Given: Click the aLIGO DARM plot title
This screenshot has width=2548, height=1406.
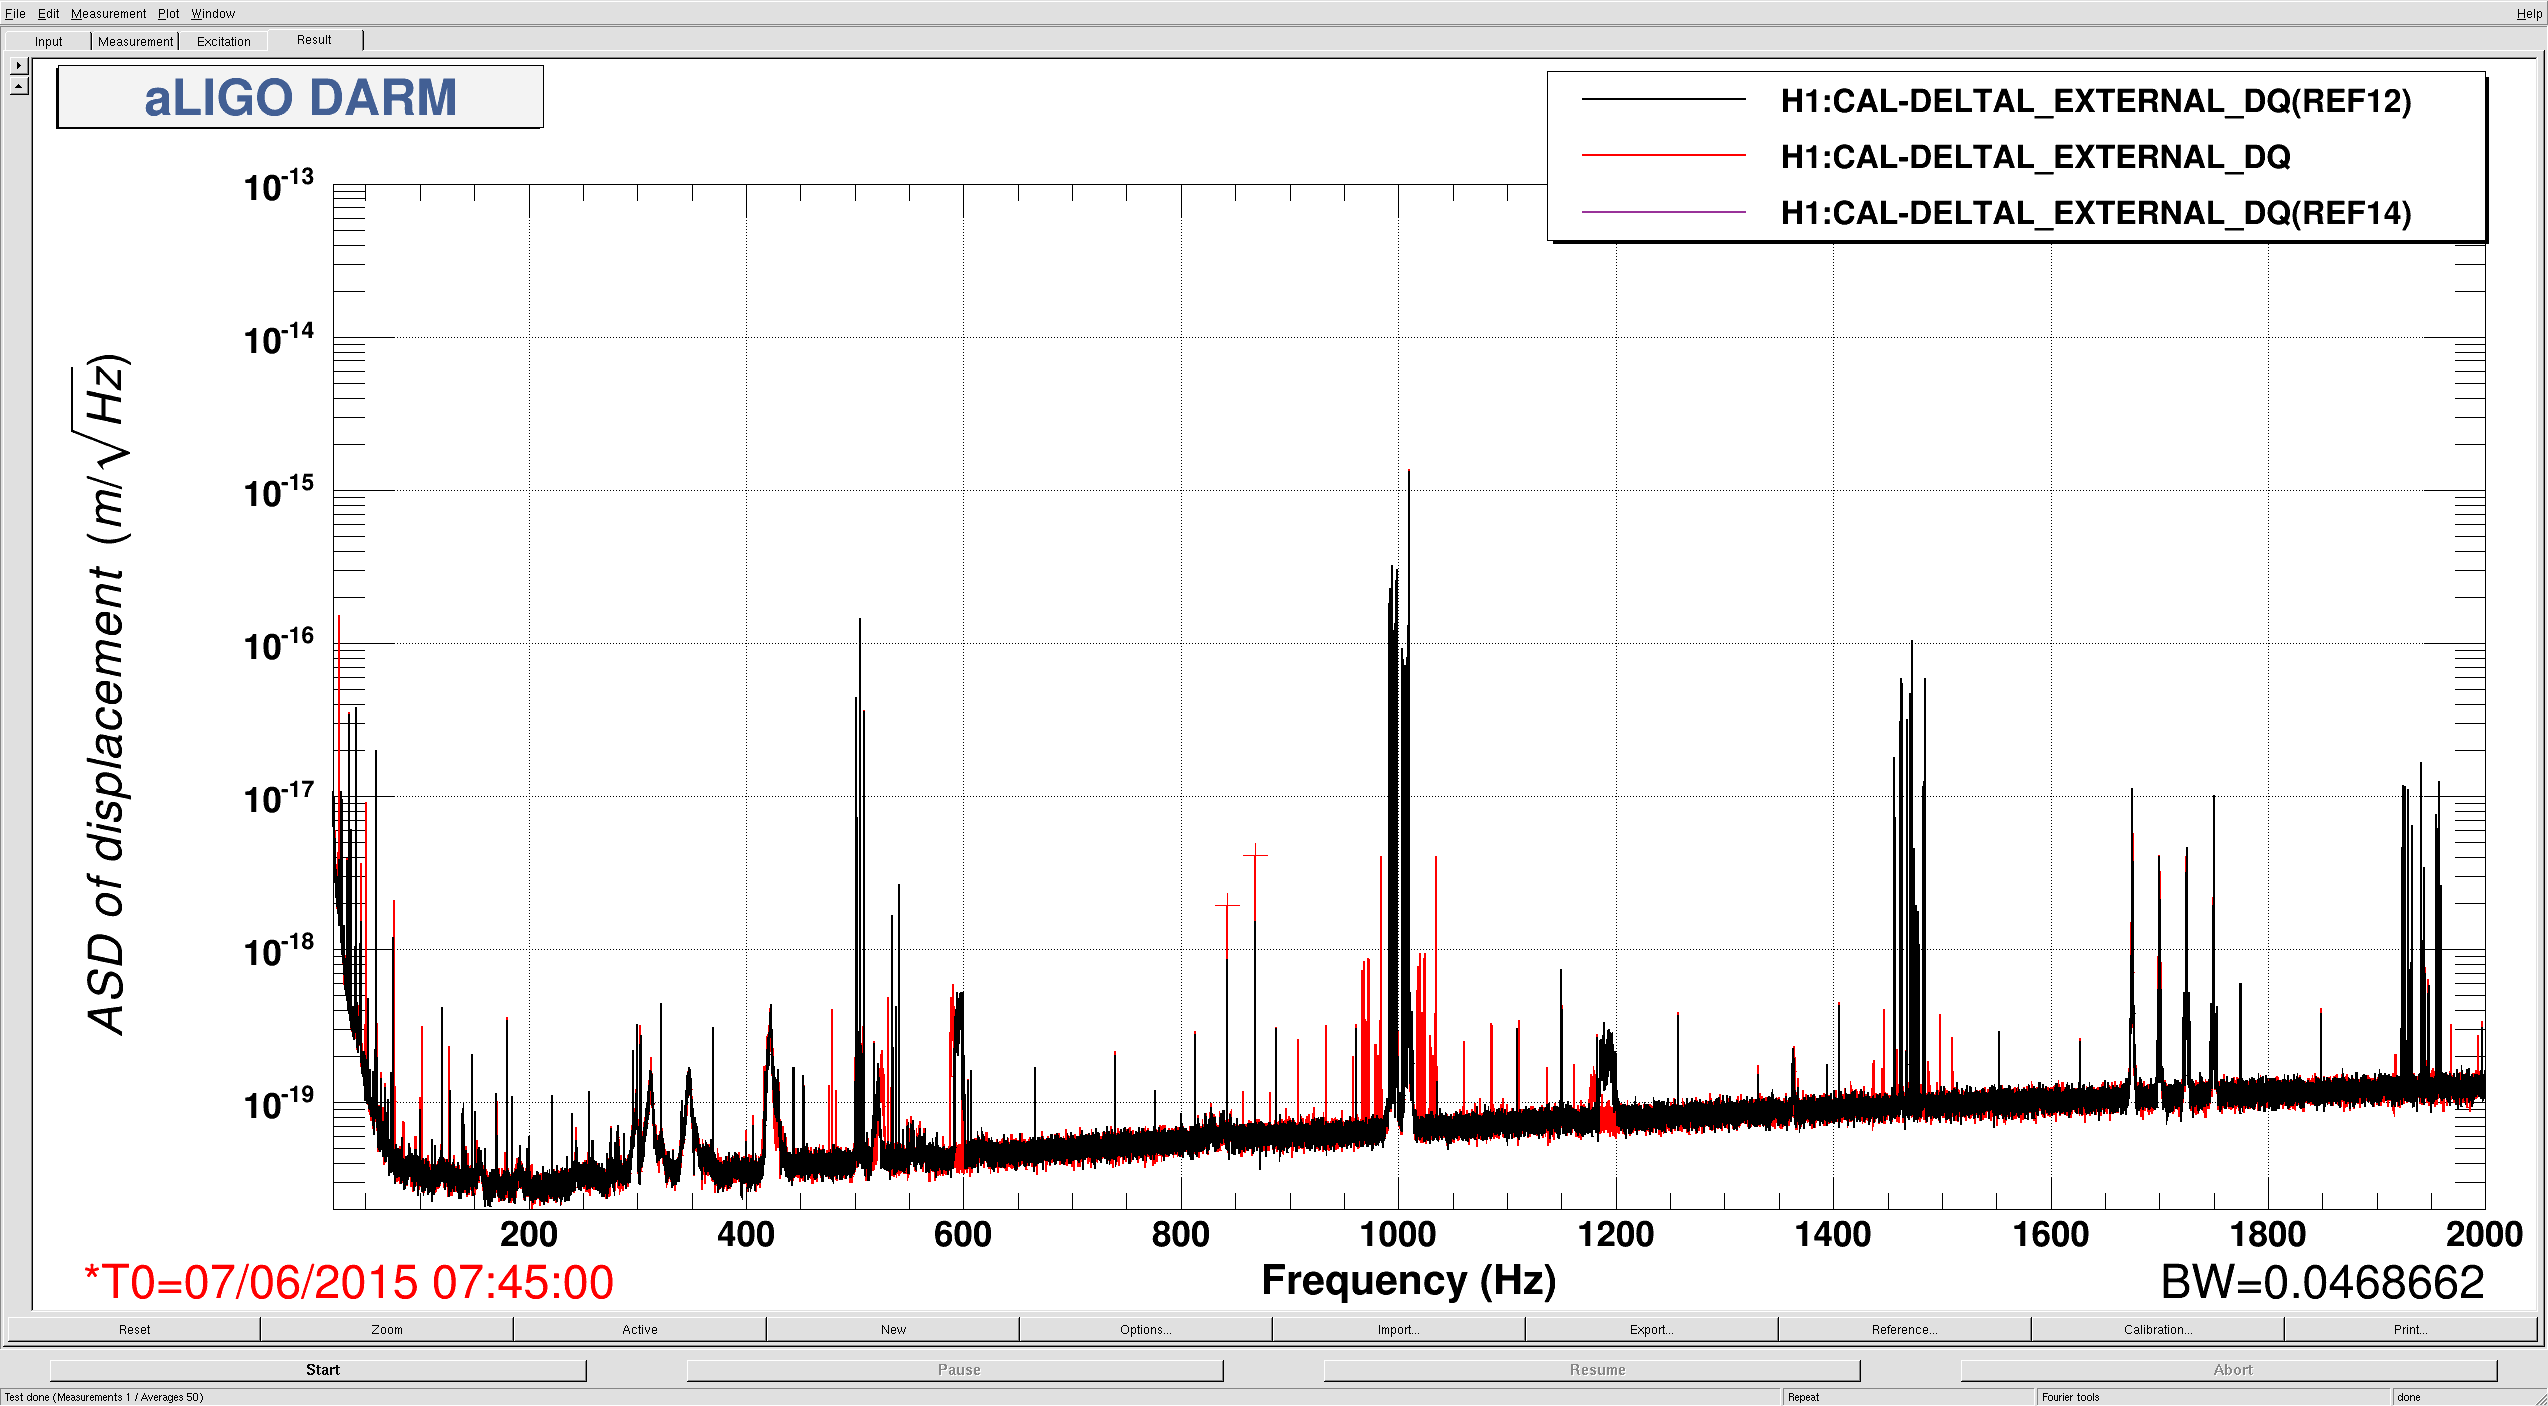Looking at the screenshot, I should click(300, 97).
